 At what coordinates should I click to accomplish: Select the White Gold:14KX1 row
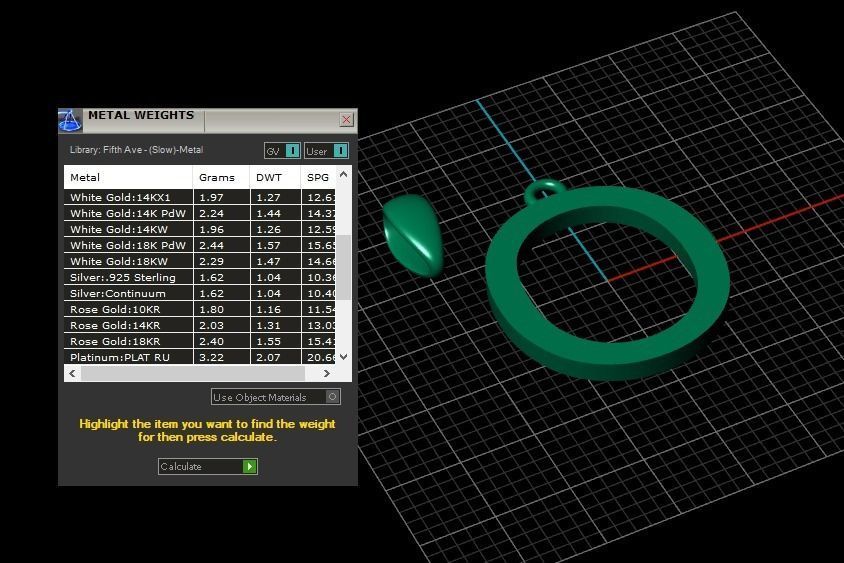coord(200,197)
